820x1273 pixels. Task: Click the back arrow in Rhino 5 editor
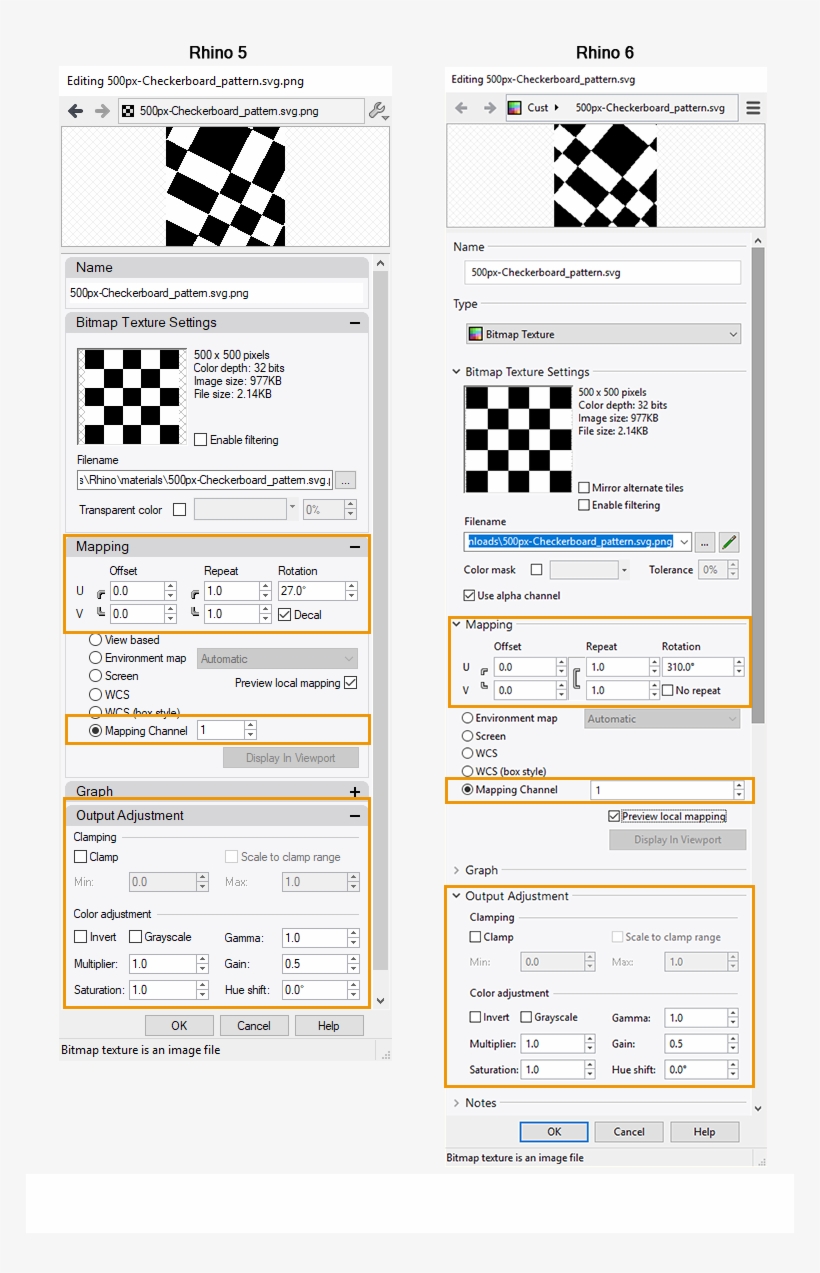click(75, 111)
